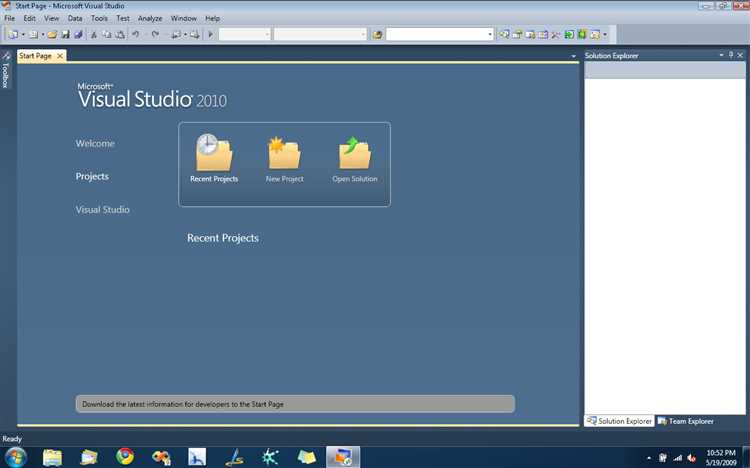The image size is (750, 468).
Task: Click the Find in Files toolbar icon
Action: tap(377, 34)
